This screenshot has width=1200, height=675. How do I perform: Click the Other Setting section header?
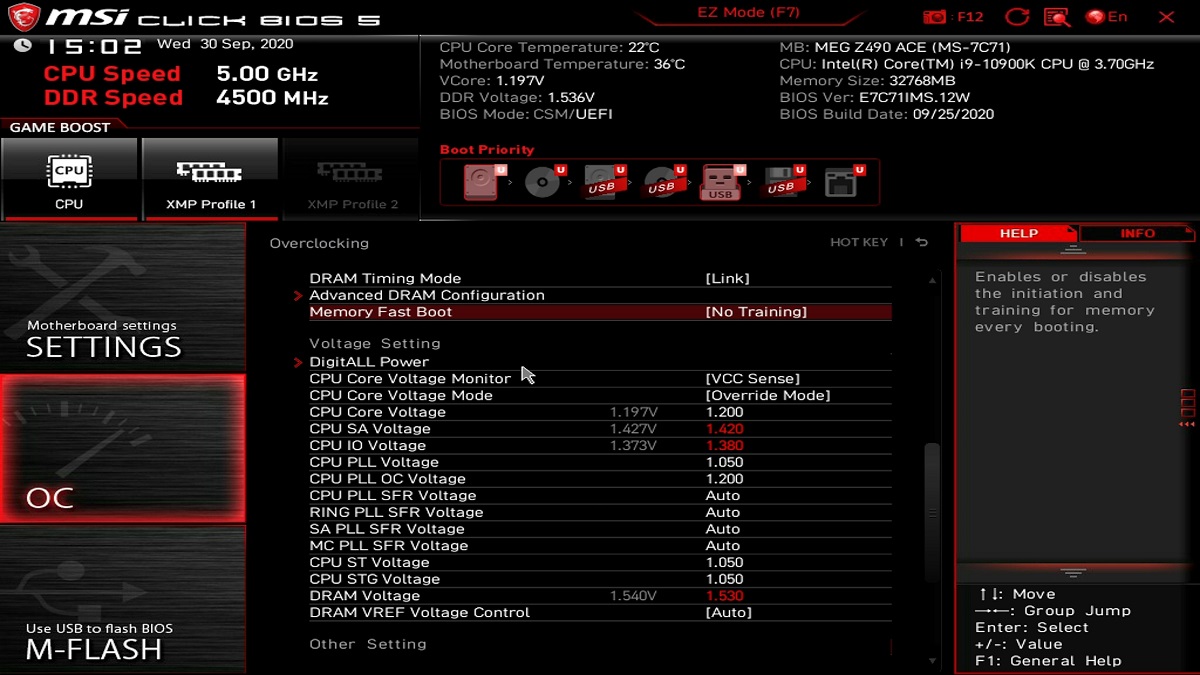(368, 644)
